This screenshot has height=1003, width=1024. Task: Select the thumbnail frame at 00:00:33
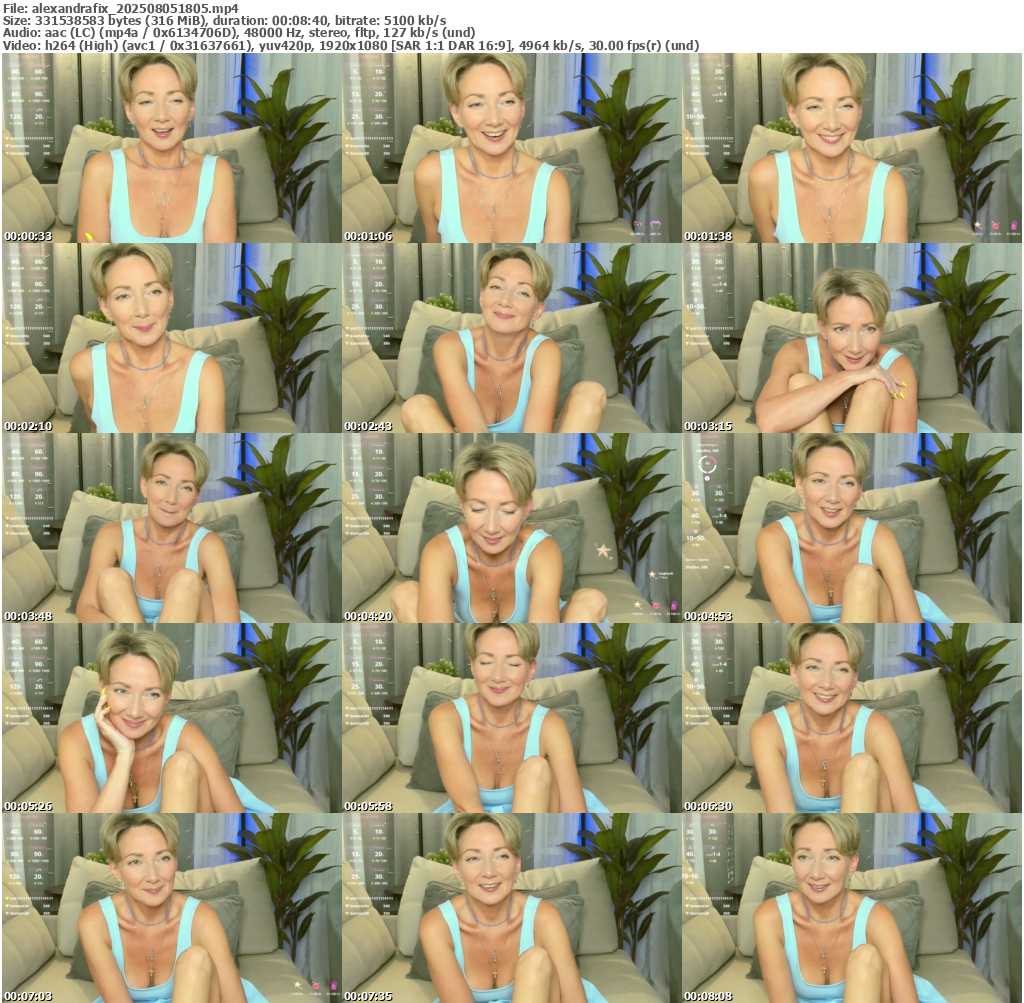pyautogui.click(x=172, y=148)
